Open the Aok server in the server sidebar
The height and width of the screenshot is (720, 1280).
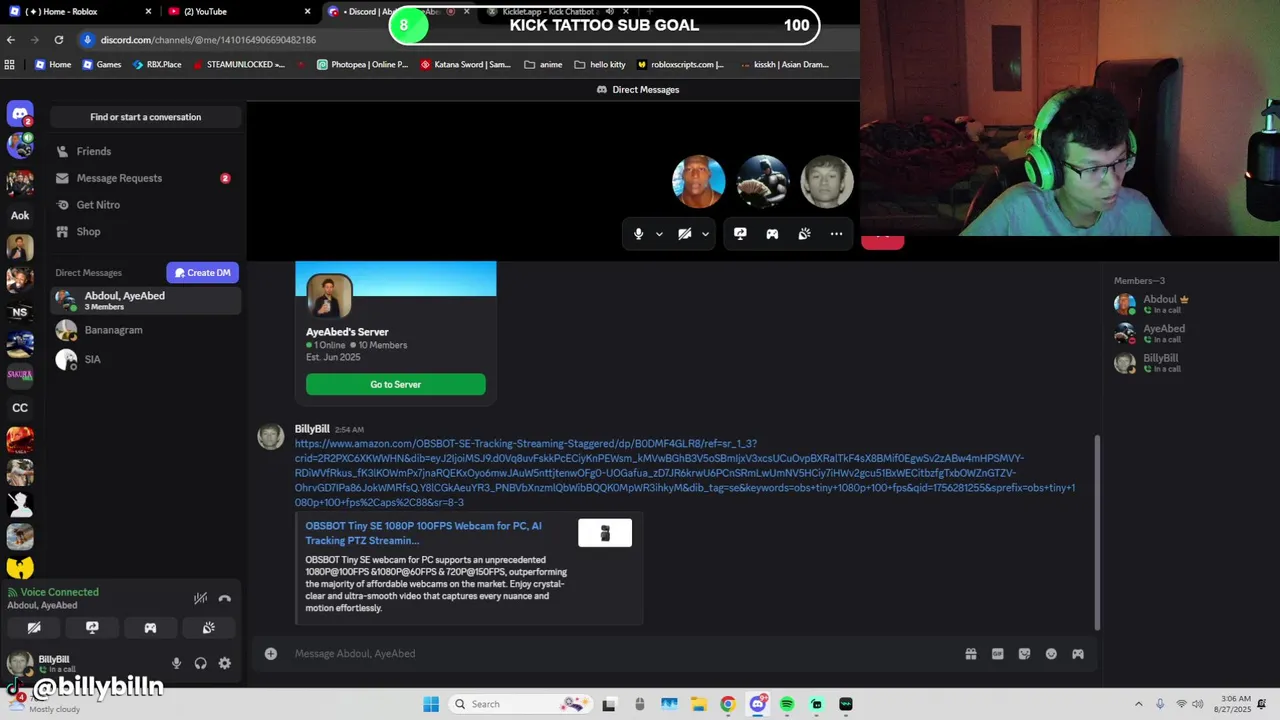click(x=20, y=215)
